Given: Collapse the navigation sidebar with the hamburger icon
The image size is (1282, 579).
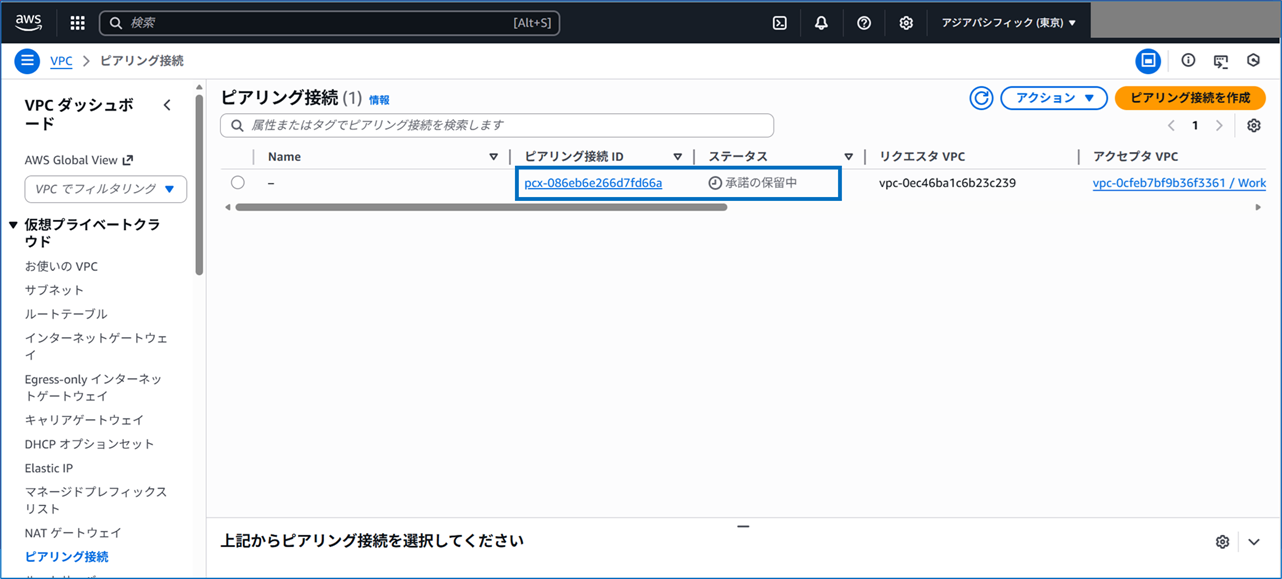Looking at the screenshot, I should (26, 60).
